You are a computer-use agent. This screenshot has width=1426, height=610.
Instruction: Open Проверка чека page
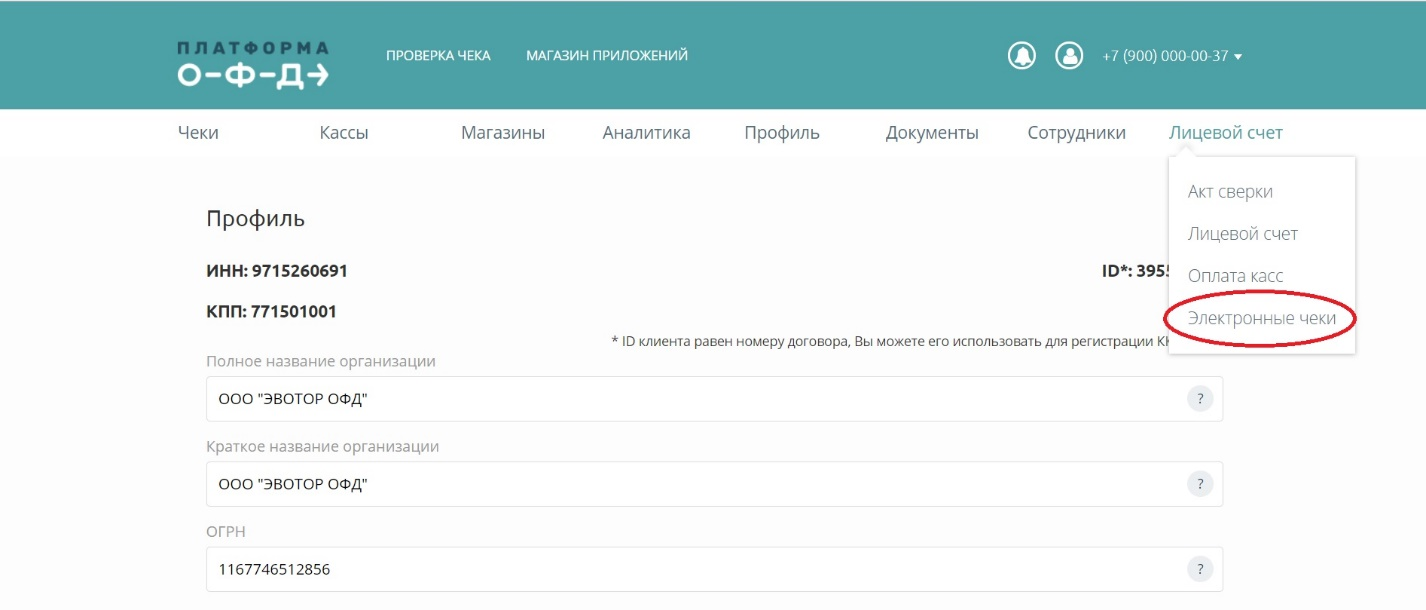tap(438, 56)
